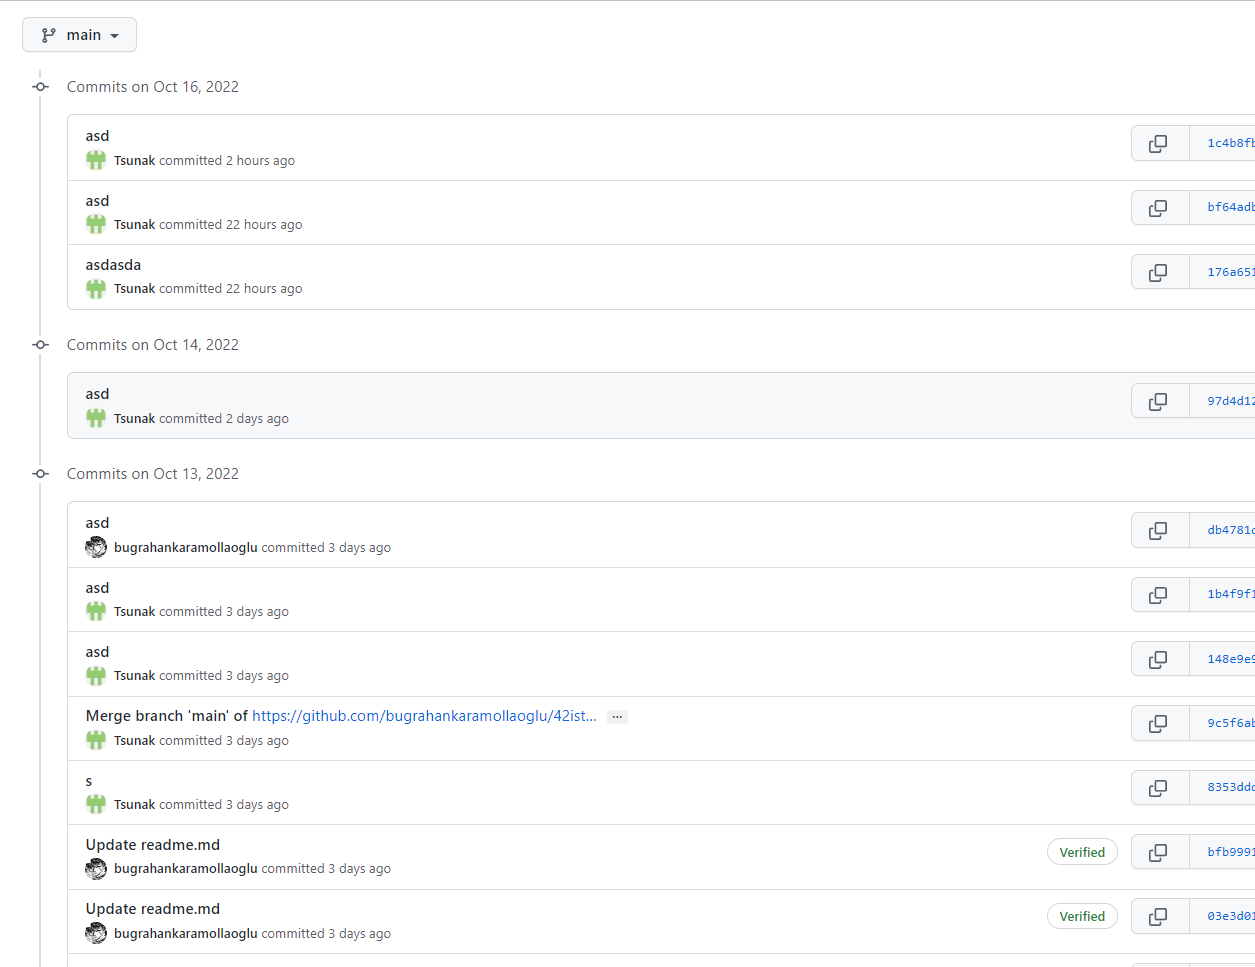Copy the full SHA of commit 1c4b8fb
This screenshot has height=967, width=1255.
(x=1159, y=143)
